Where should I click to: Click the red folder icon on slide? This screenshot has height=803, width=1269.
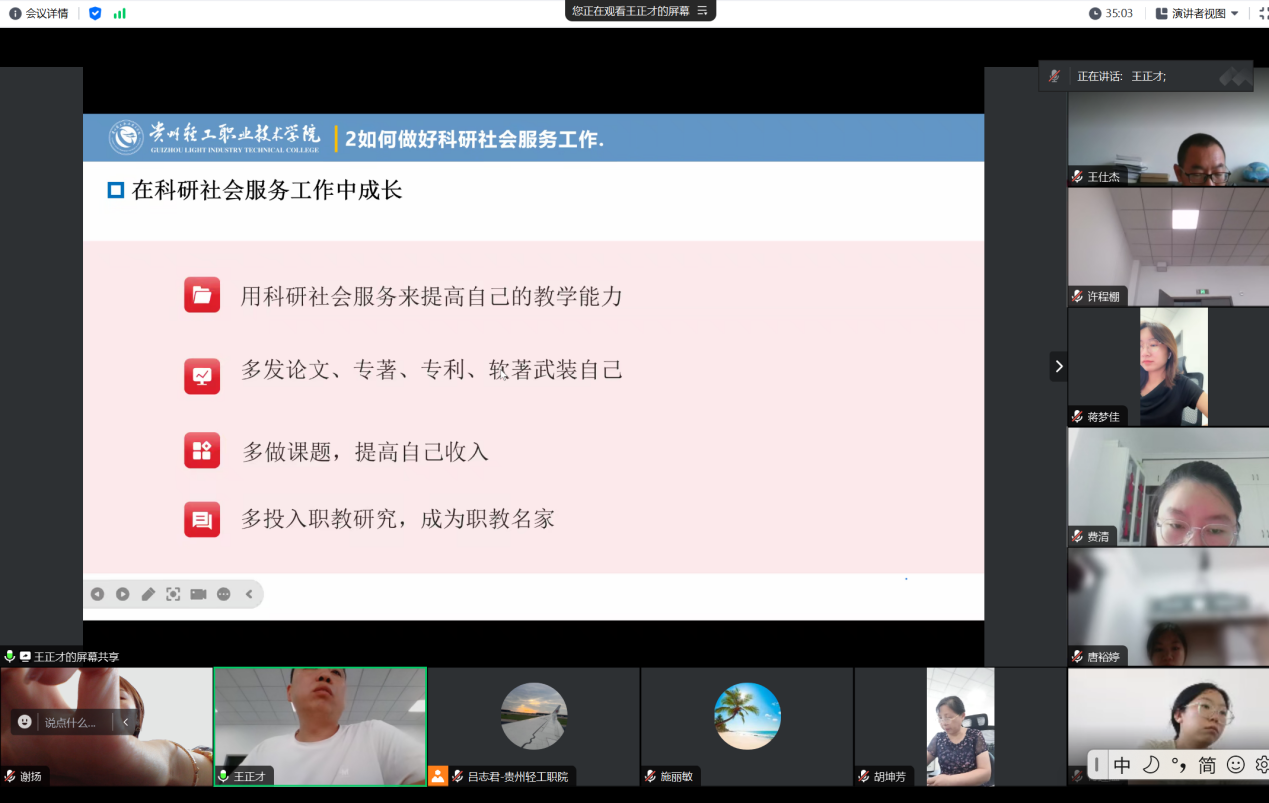[202, 295]
